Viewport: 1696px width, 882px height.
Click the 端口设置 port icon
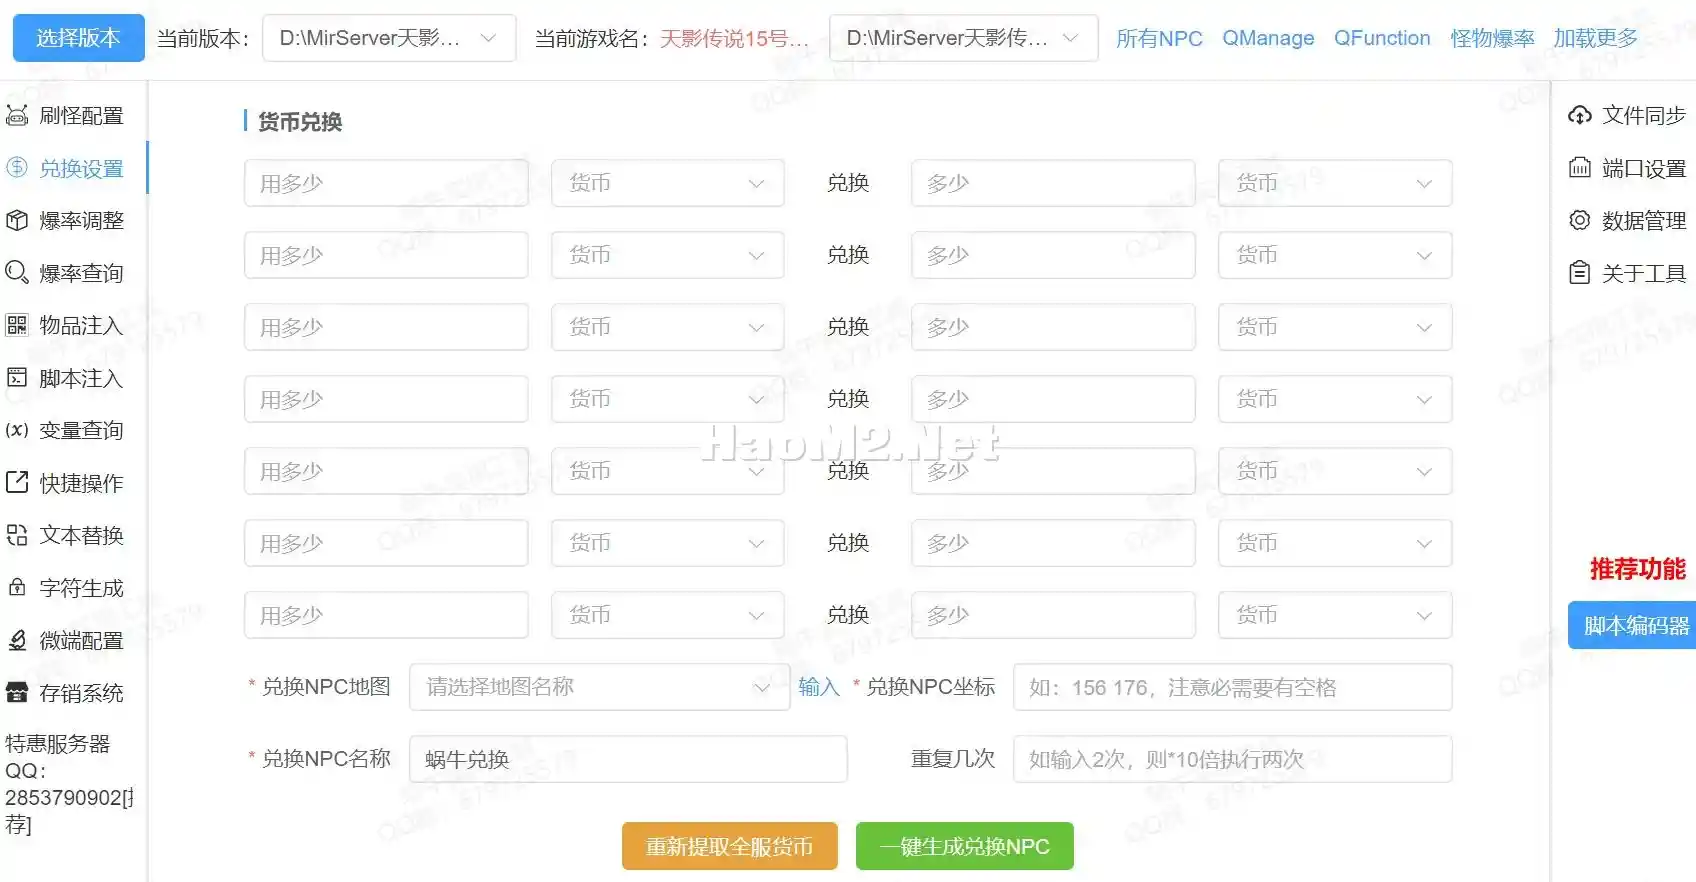coord(1580,168)
